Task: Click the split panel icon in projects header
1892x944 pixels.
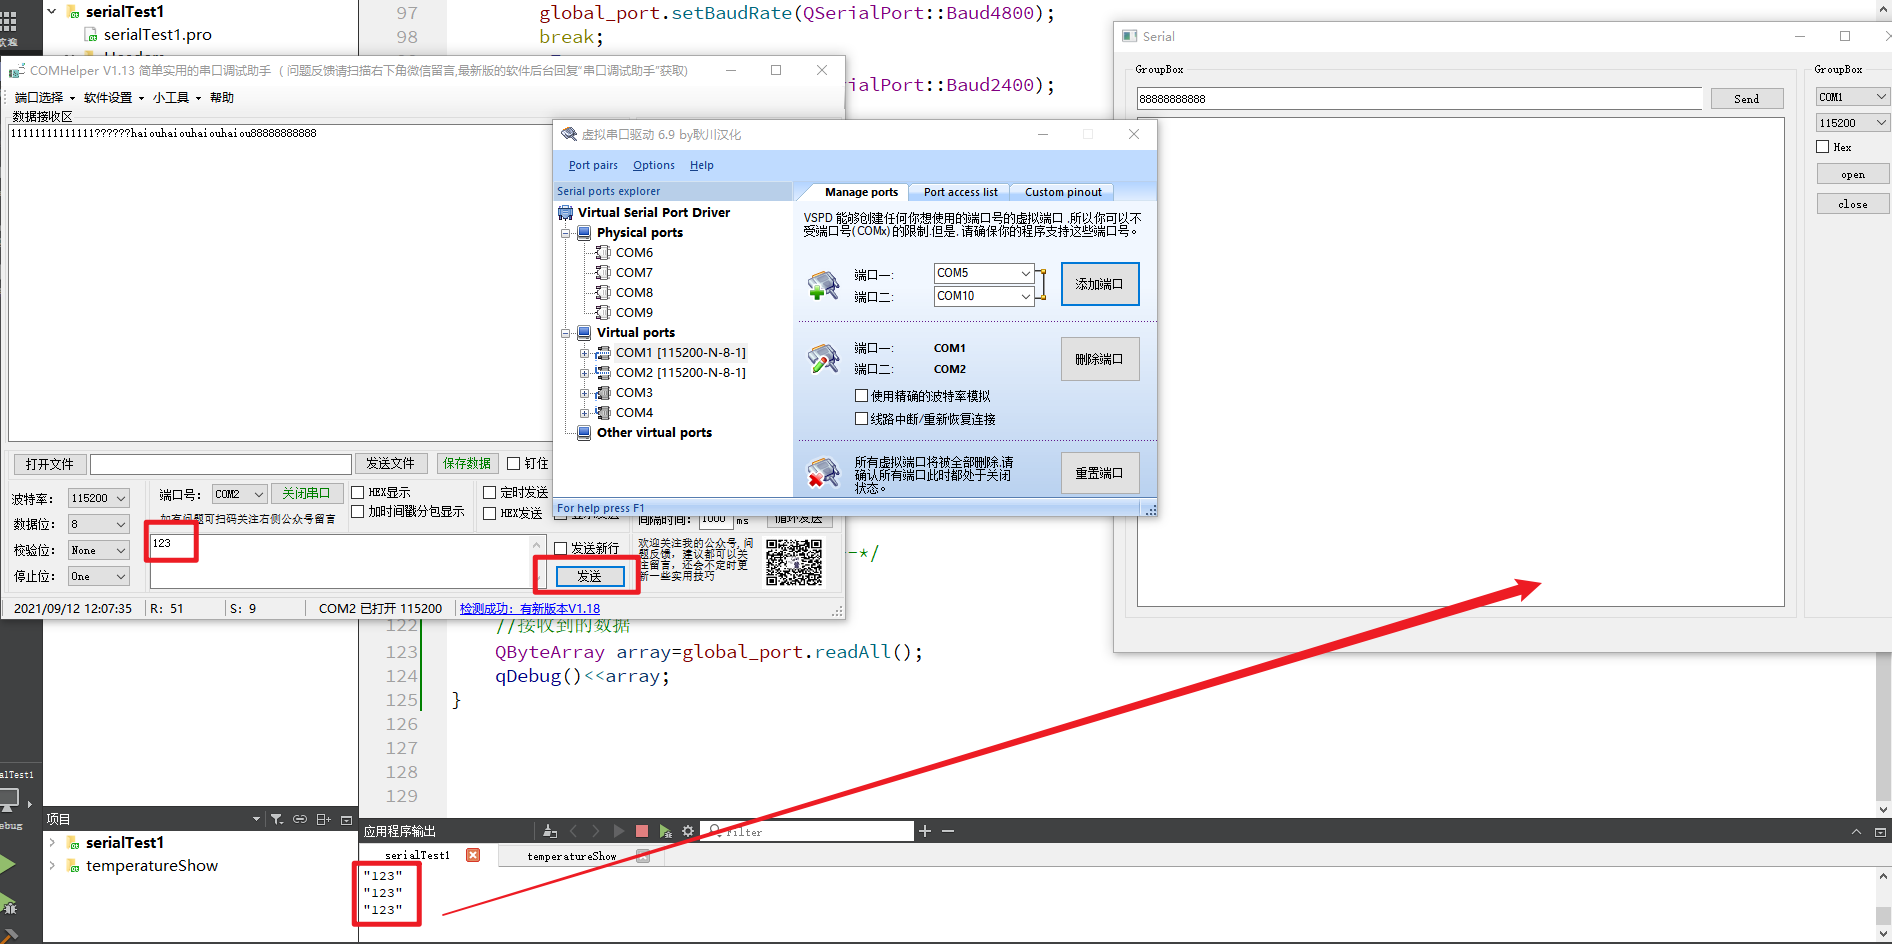Action: click(323, 819)
